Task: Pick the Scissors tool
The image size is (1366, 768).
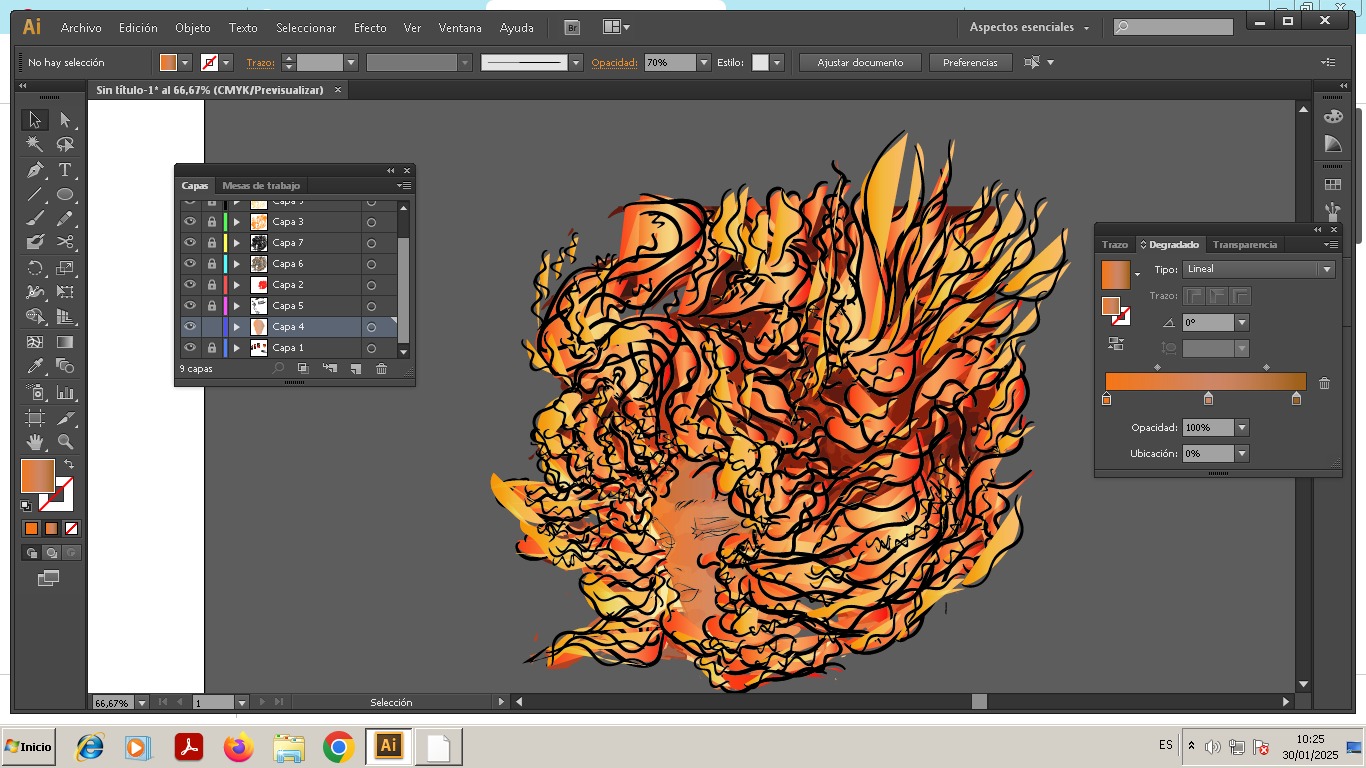Action: click(65, 242)
